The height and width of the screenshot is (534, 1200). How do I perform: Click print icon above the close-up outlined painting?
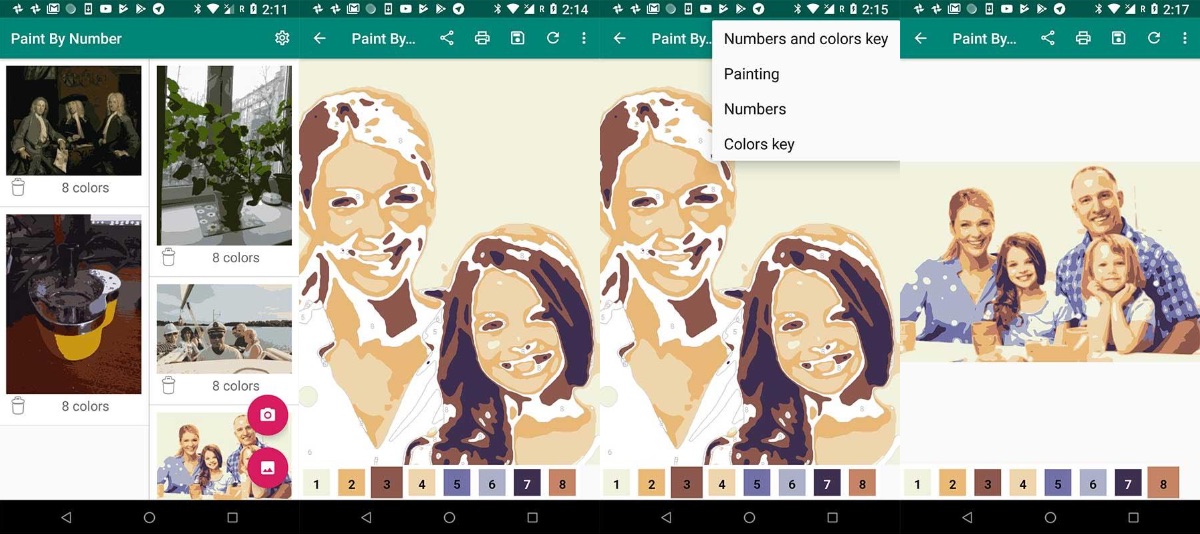click(482, 38)
